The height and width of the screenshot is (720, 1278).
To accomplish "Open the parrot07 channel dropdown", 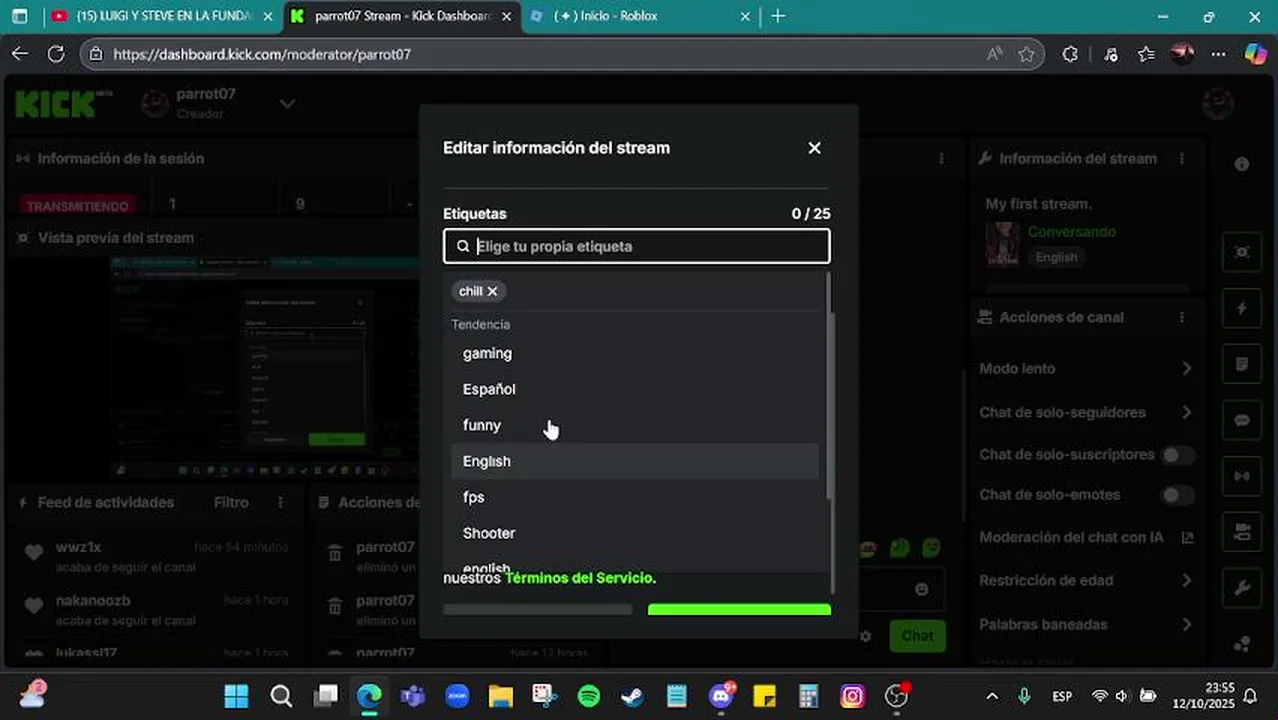I will (287, 103).
